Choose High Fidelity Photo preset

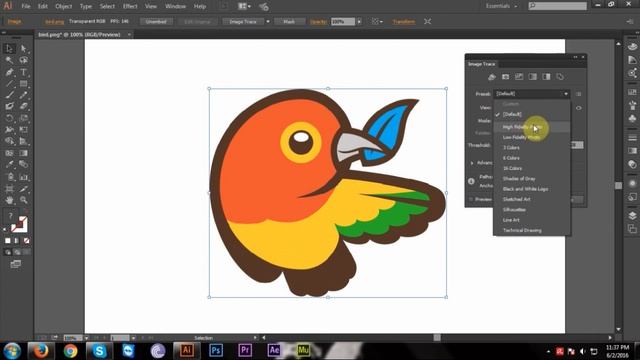tap(531, 127)
